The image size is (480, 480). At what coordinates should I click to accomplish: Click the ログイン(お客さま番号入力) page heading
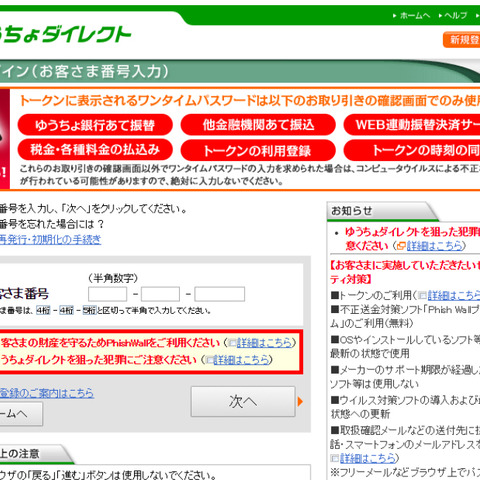click(85, 72)
